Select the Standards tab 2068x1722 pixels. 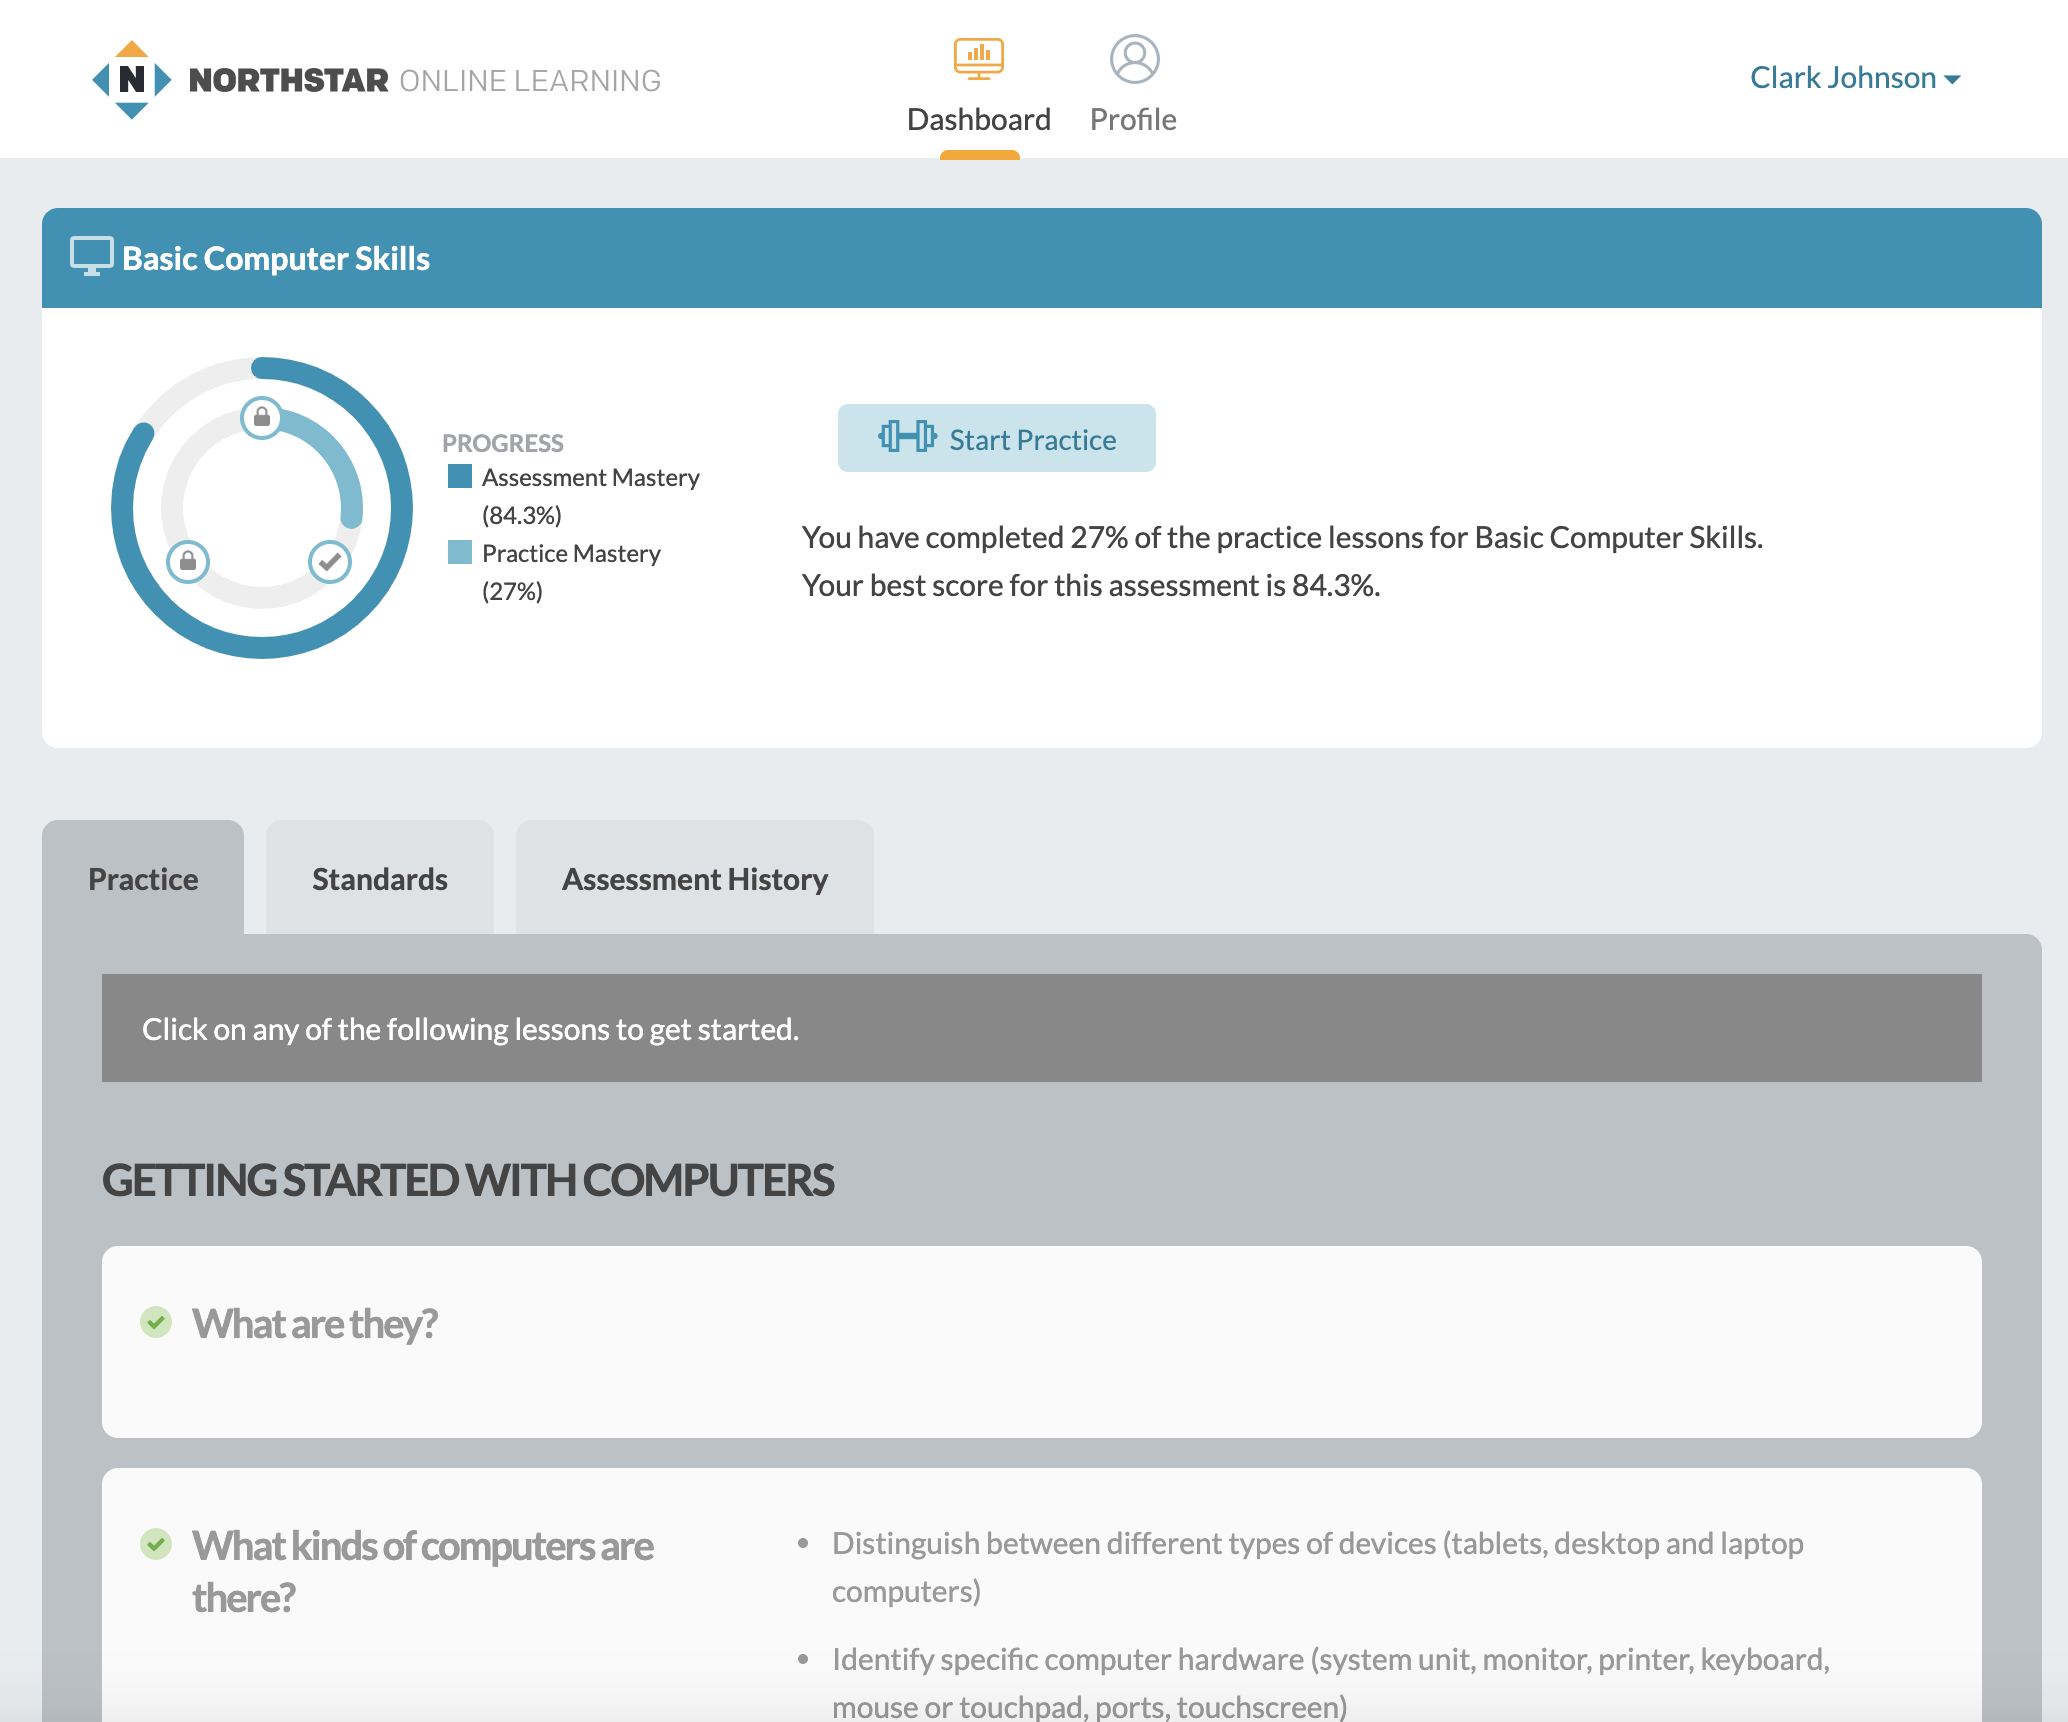coord(380,877)
